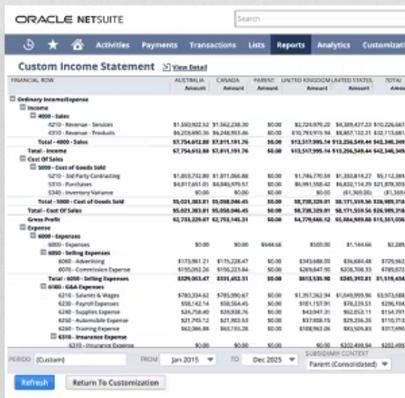
Task: Collapse the G&A Expenses group
Action: click(x=43, y=286)
